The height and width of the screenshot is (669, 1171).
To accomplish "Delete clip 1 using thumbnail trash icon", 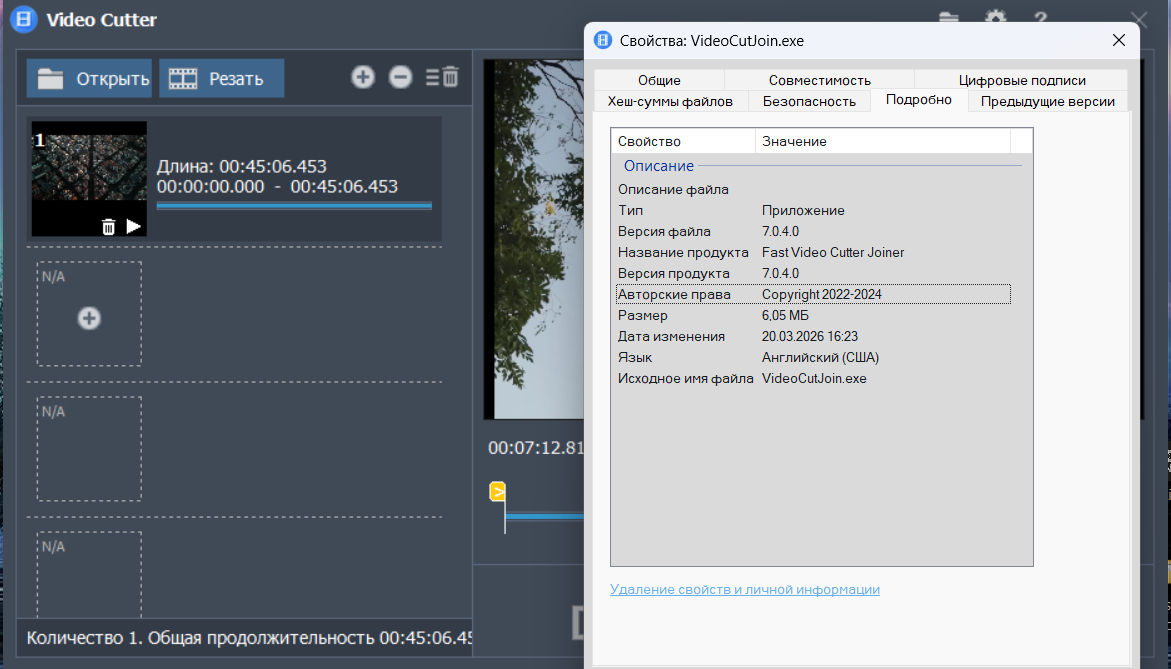I will 109,227.
